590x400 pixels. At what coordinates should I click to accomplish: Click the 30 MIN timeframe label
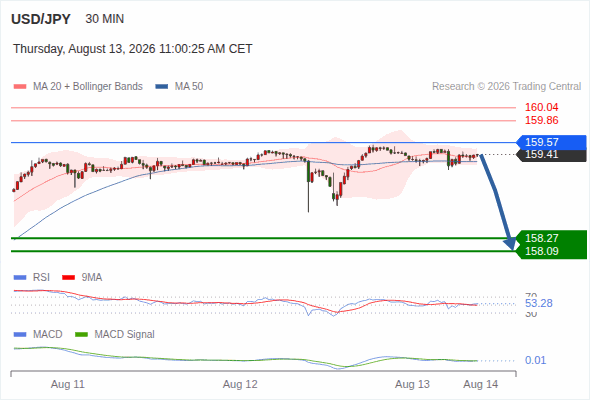tap(105, 19)
